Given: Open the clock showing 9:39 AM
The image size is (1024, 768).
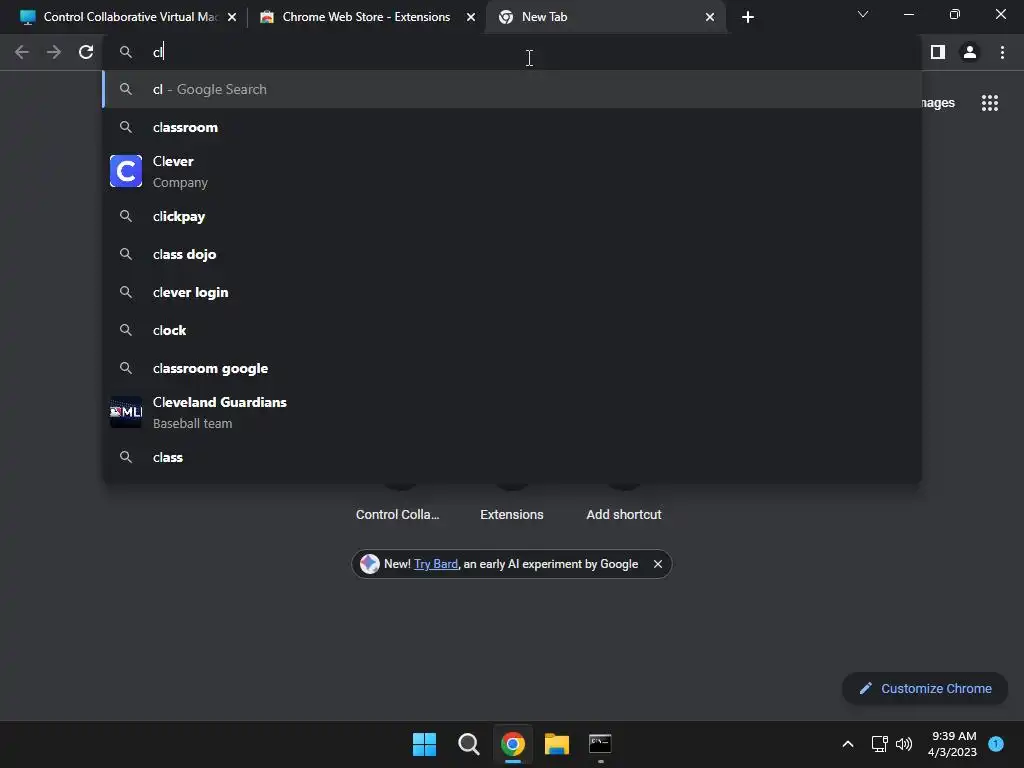Looking at the screenshot, I should tap(952, 744).
